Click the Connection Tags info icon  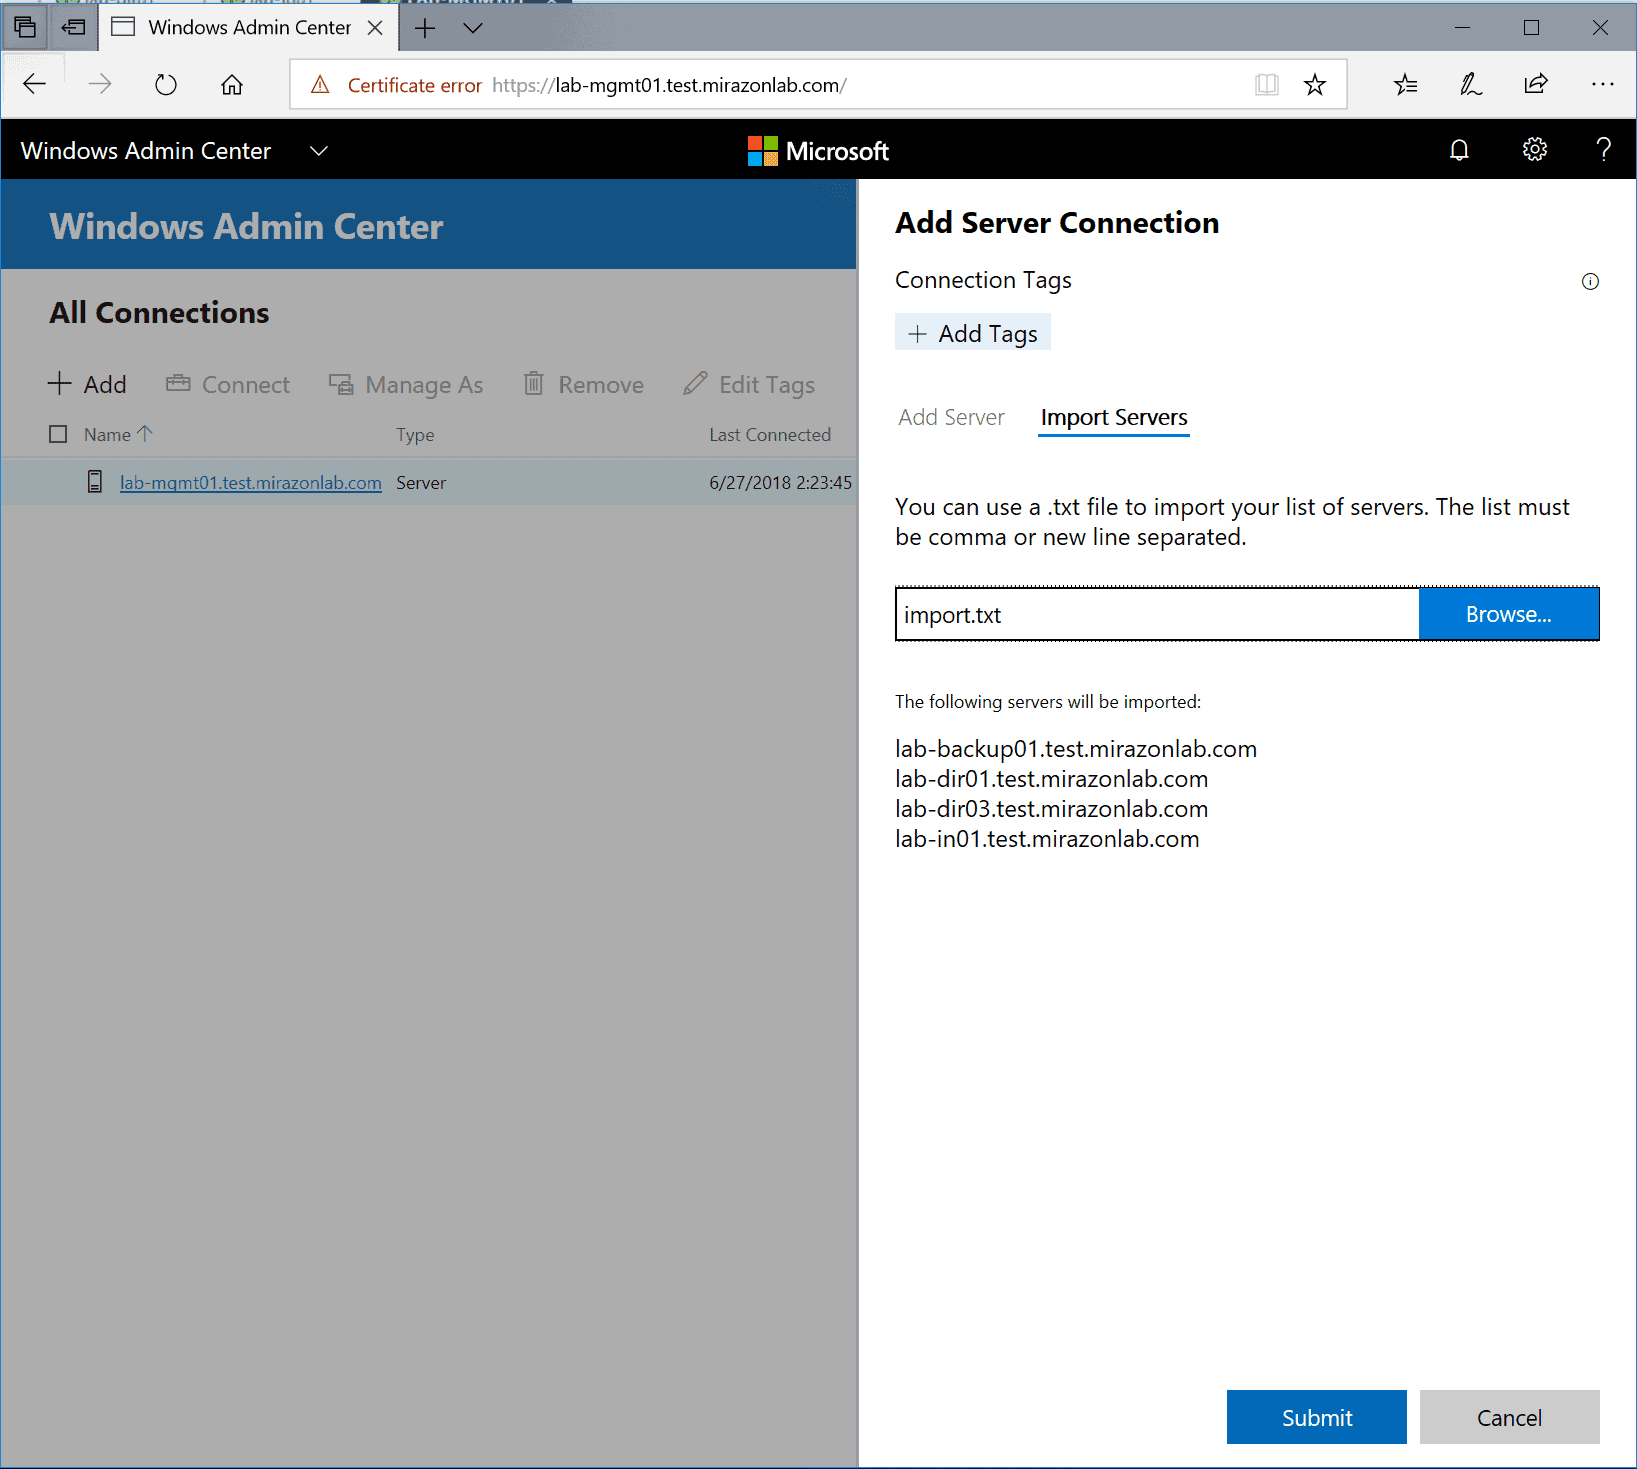pyautogui.click(x=1589, y=282)
